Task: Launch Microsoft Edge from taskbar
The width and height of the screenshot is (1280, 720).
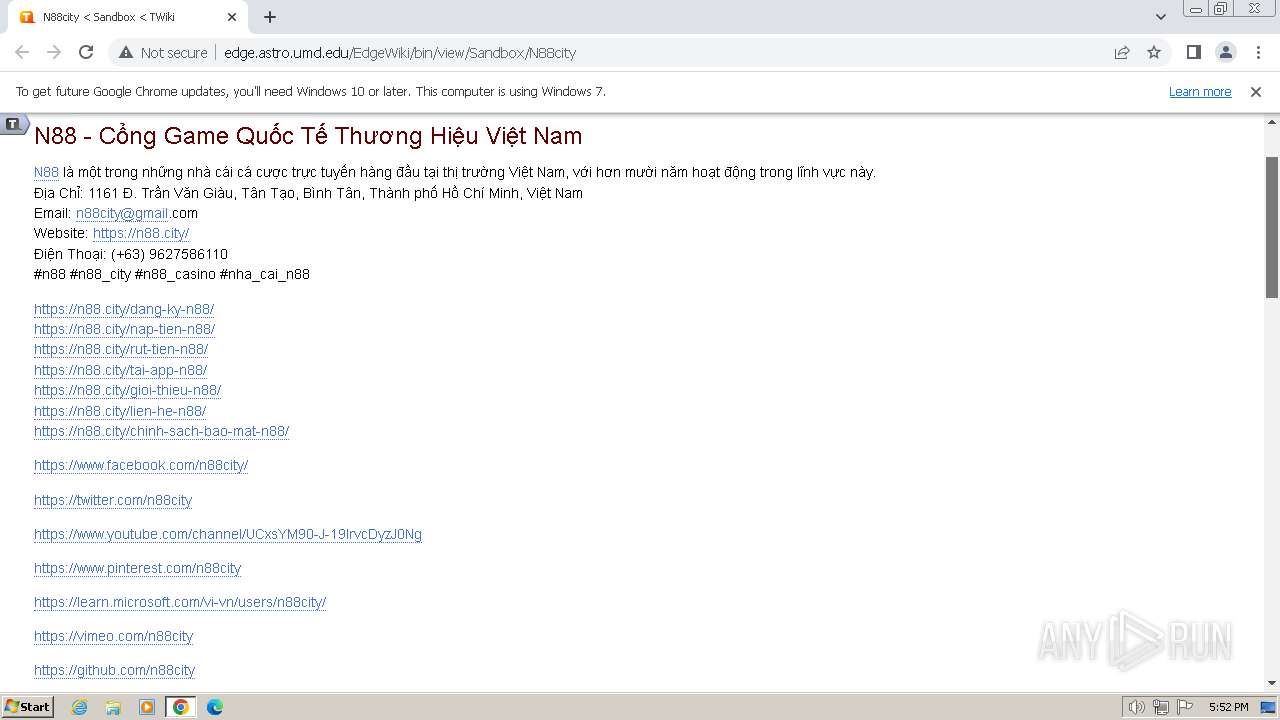Action: [x=214, y=707]
